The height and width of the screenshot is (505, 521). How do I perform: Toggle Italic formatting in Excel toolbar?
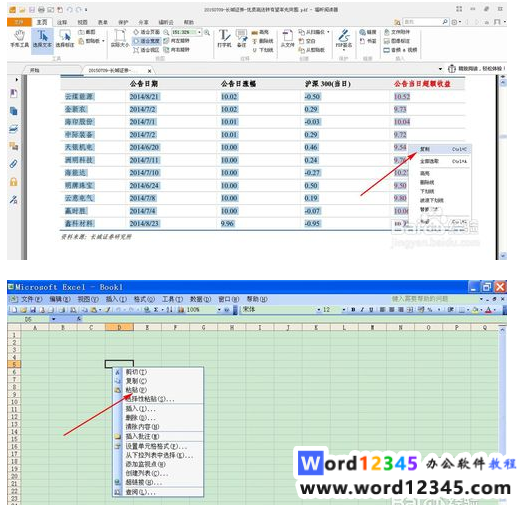coord(362,310)
